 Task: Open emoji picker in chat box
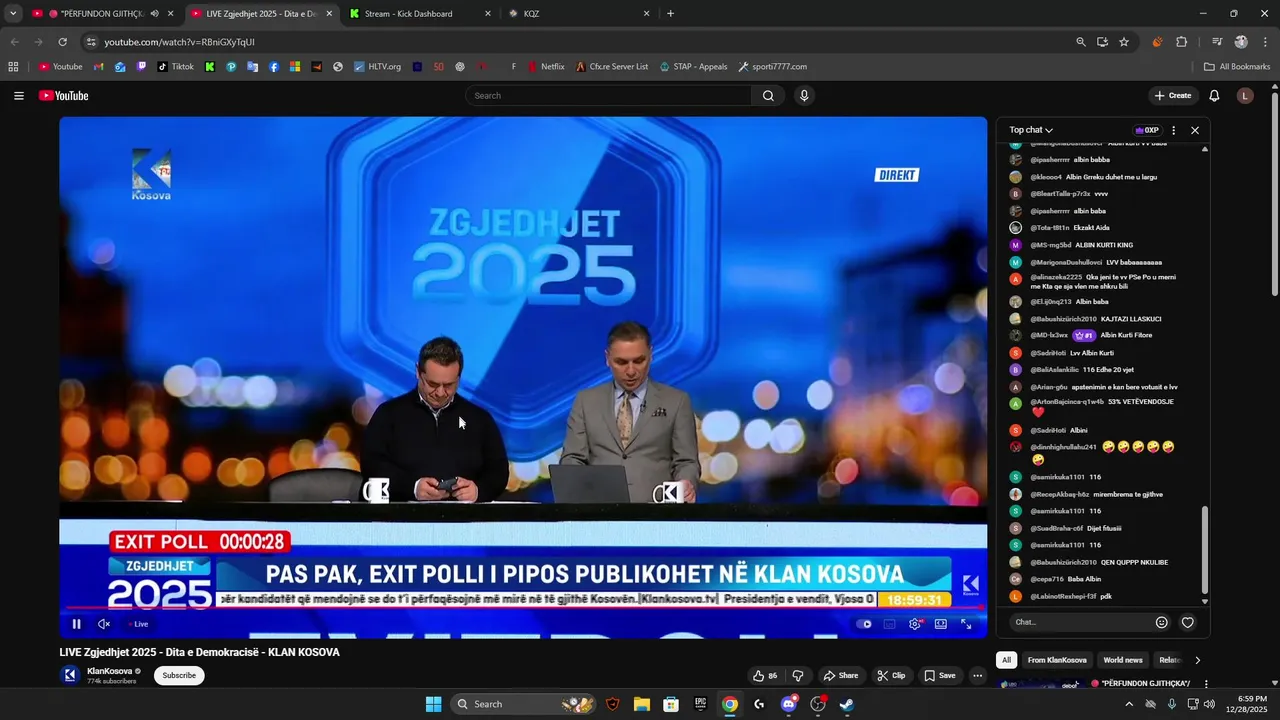tap(1161, 622)
